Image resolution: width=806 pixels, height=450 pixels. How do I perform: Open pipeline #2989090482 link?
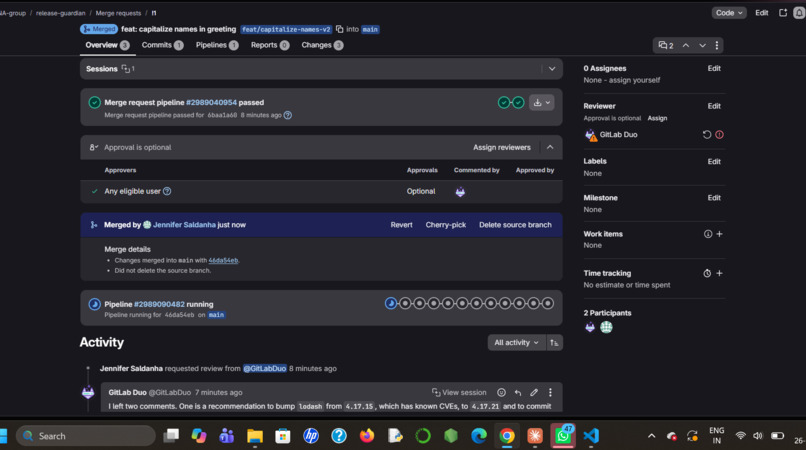[159, 304]
